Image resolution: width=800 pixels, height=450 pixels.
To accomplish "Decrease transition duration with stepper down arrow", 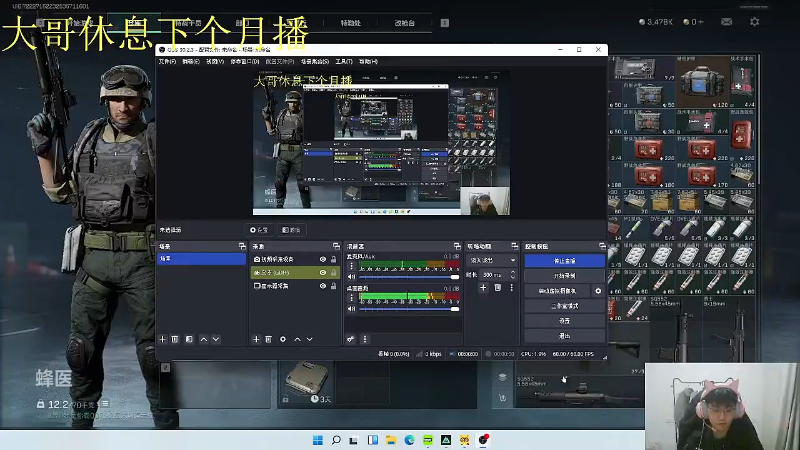I will (x=513, y=278).
